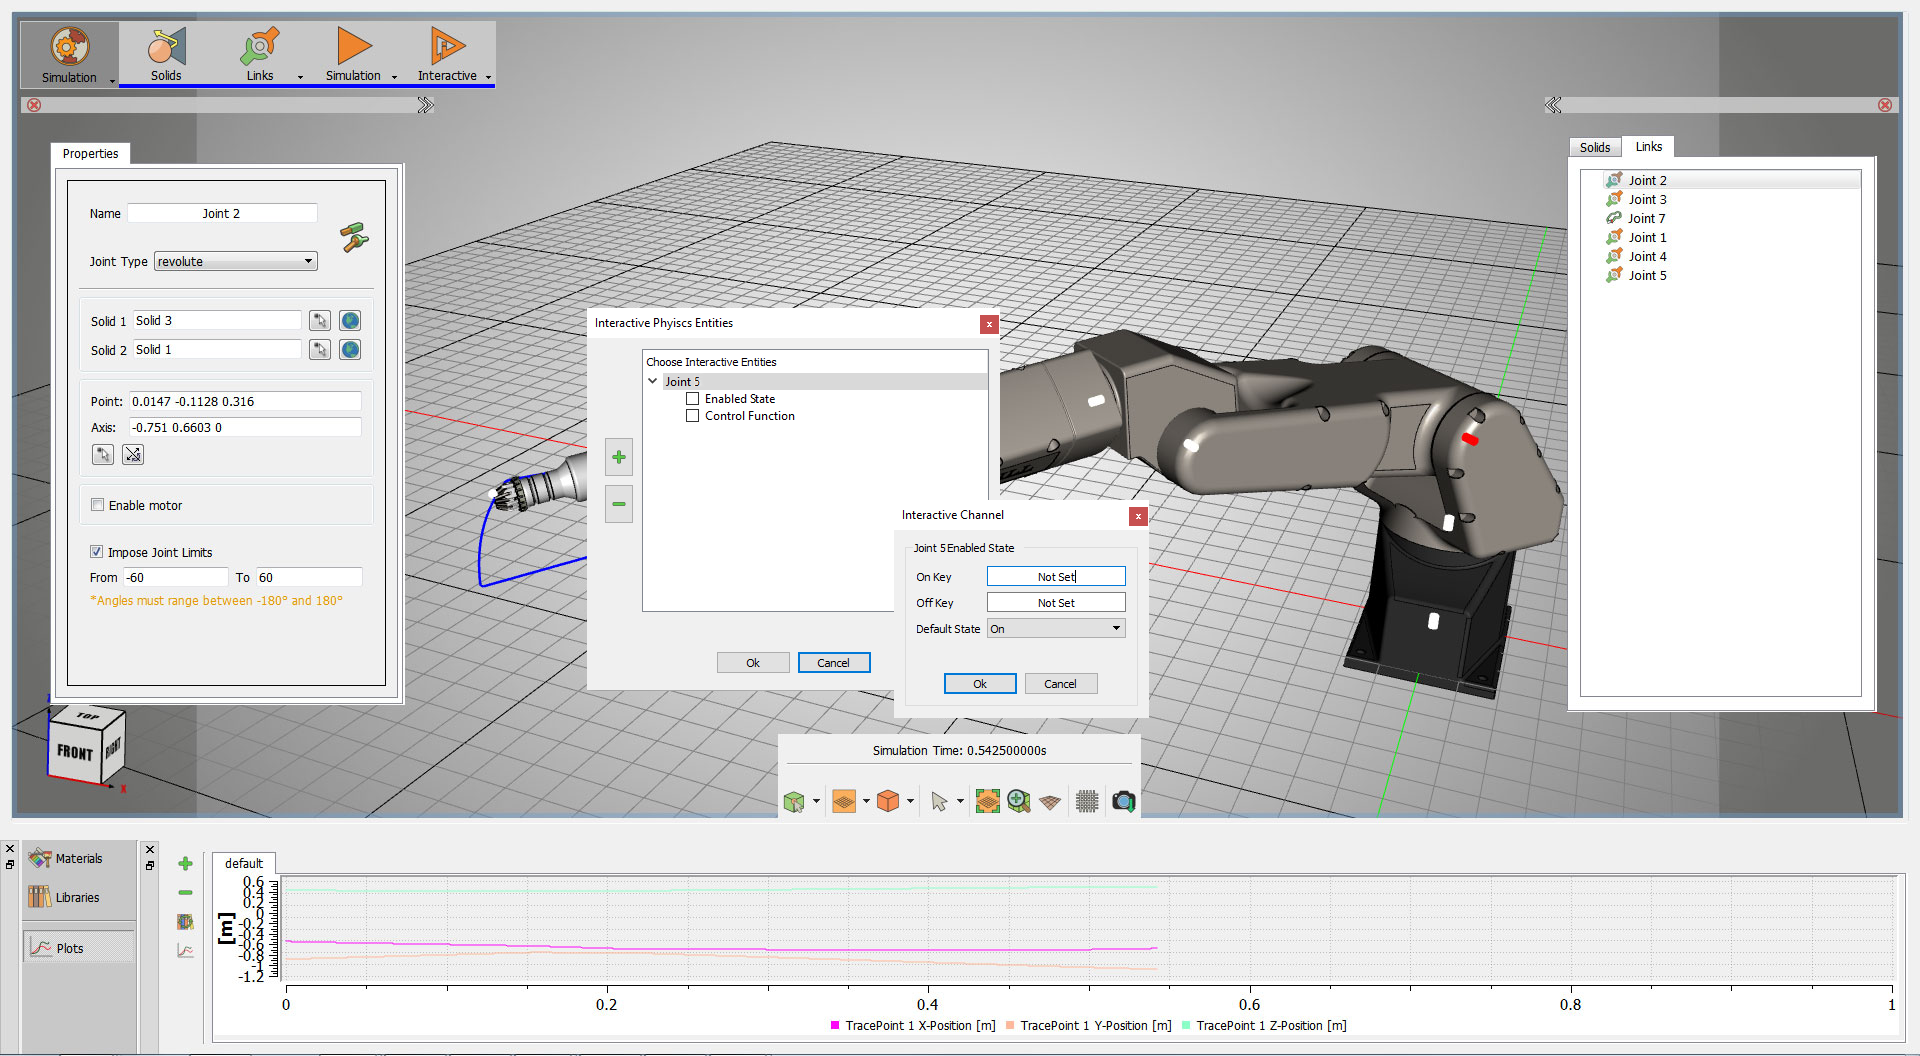The width and height of the screenshot is (1920, 1056).
Task: Toggle ground plane display icon
Action: point(1050,802)
